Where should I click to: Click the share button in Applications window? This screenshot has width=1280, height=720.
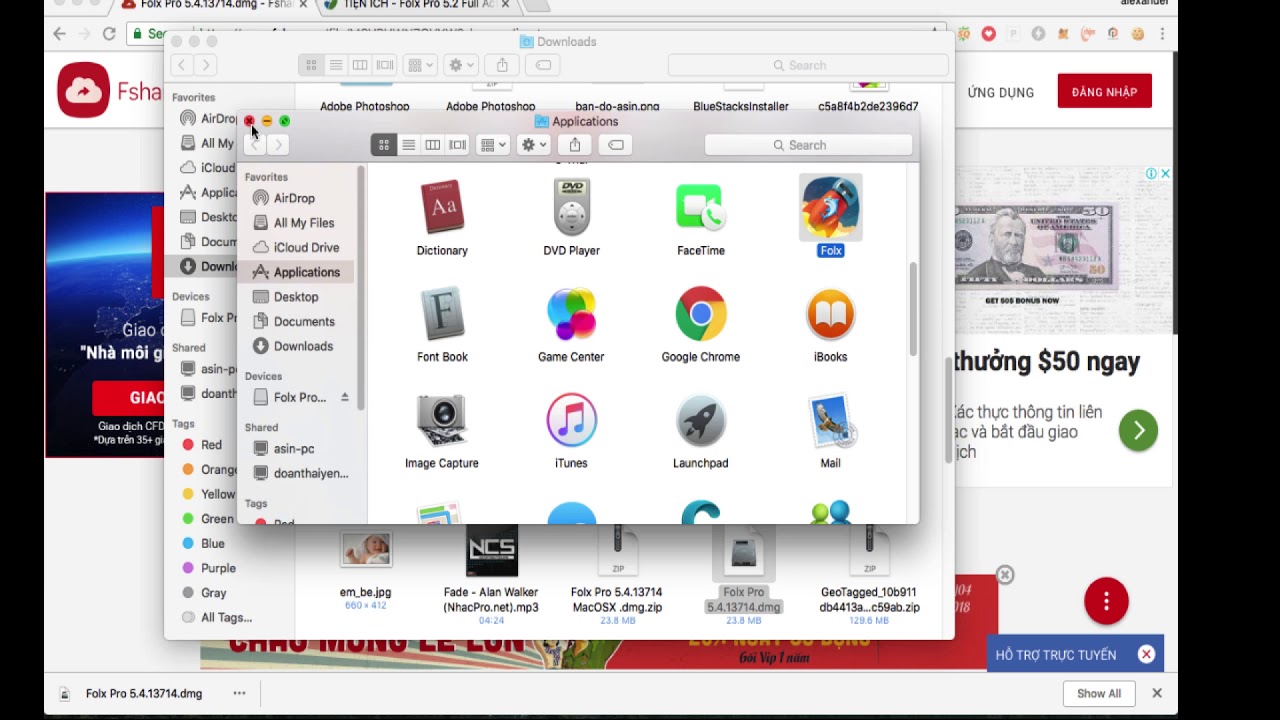point(575,145)
